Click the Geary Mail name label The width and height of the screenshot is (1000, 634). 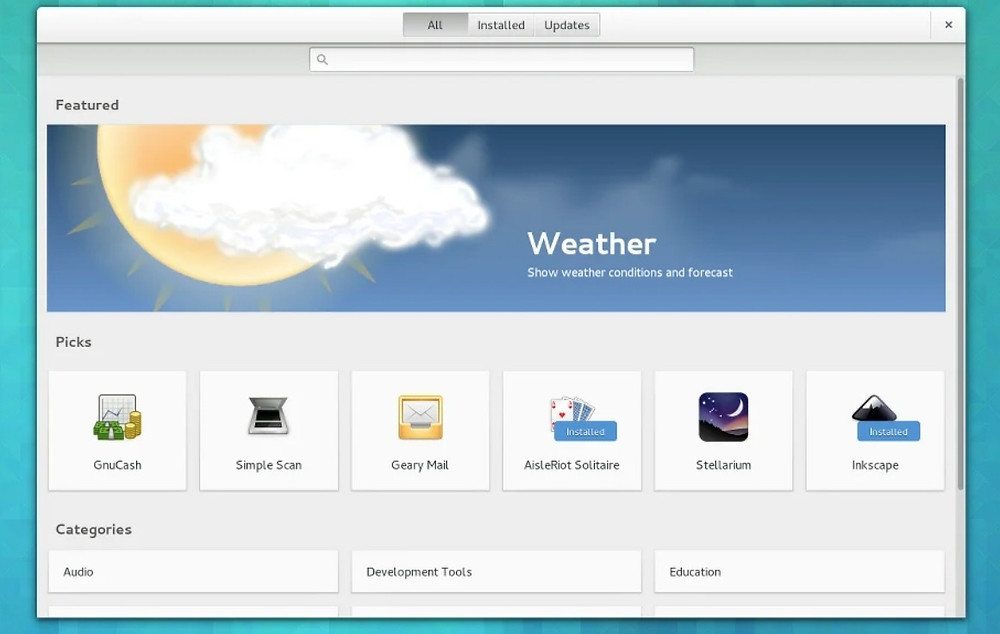(420, 465)
